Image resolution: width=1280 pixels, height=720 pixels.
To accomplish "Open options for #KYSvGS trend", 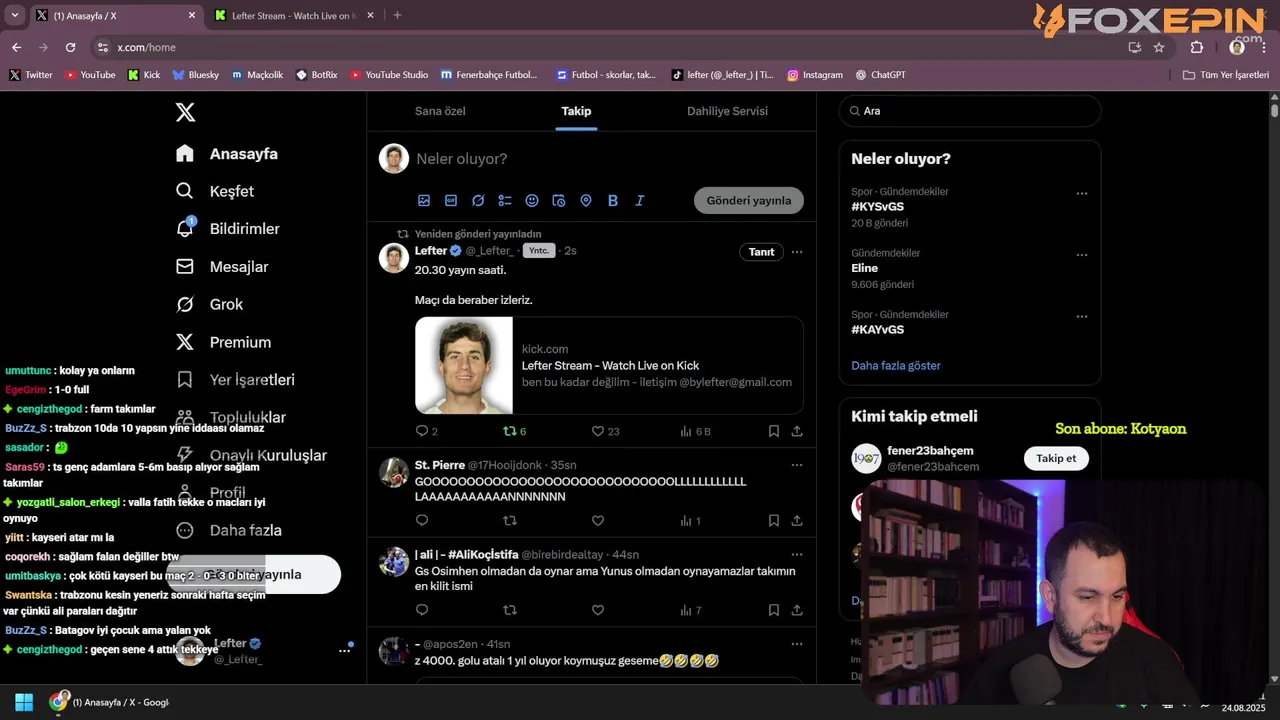I will [1082, 193].
